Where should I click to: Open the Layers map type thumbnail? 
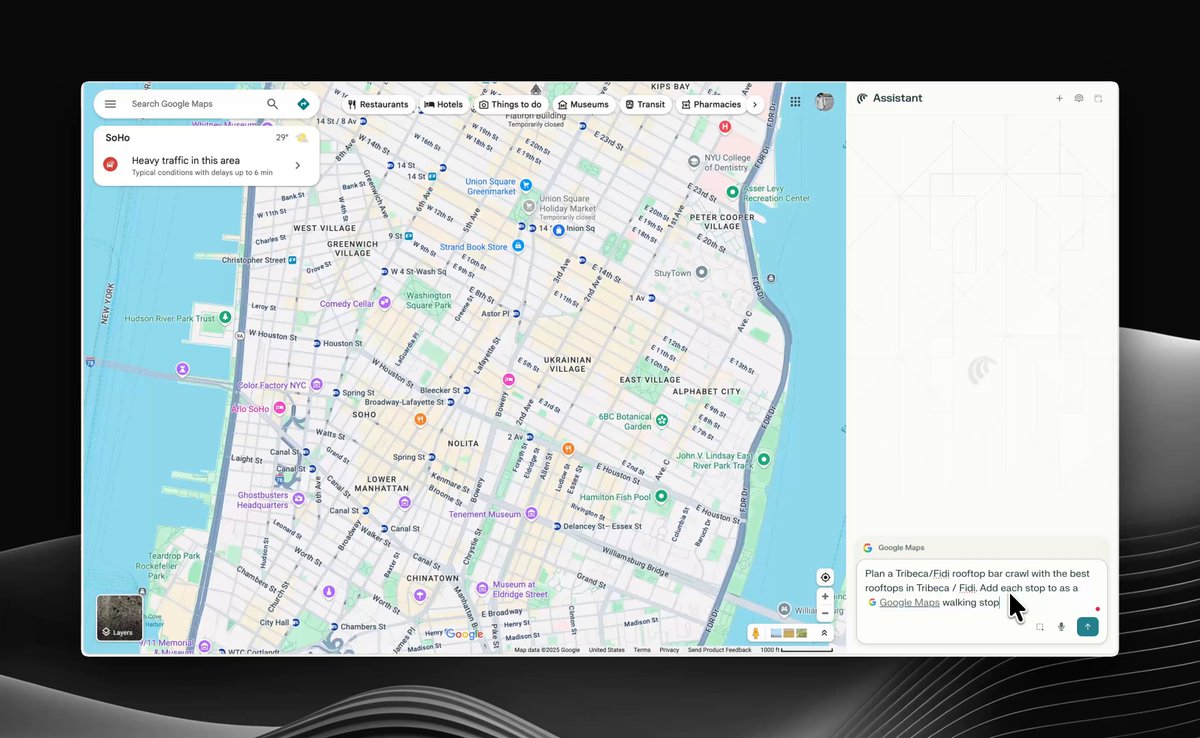click(119, 618)
